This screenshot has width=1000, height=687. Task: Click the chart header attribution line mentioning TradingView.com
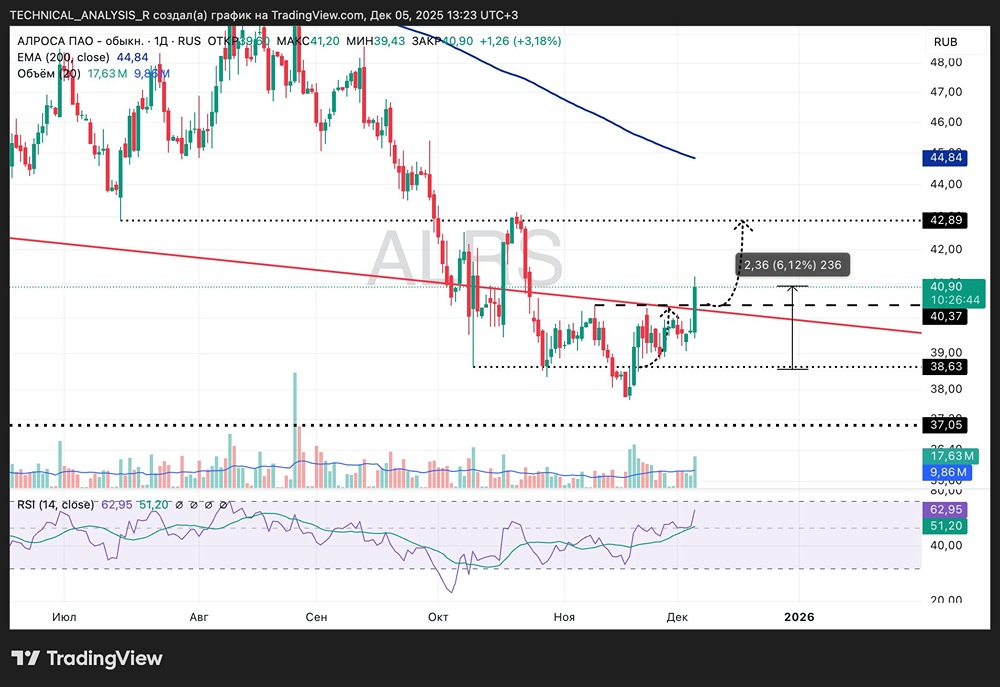pos(263,15)
